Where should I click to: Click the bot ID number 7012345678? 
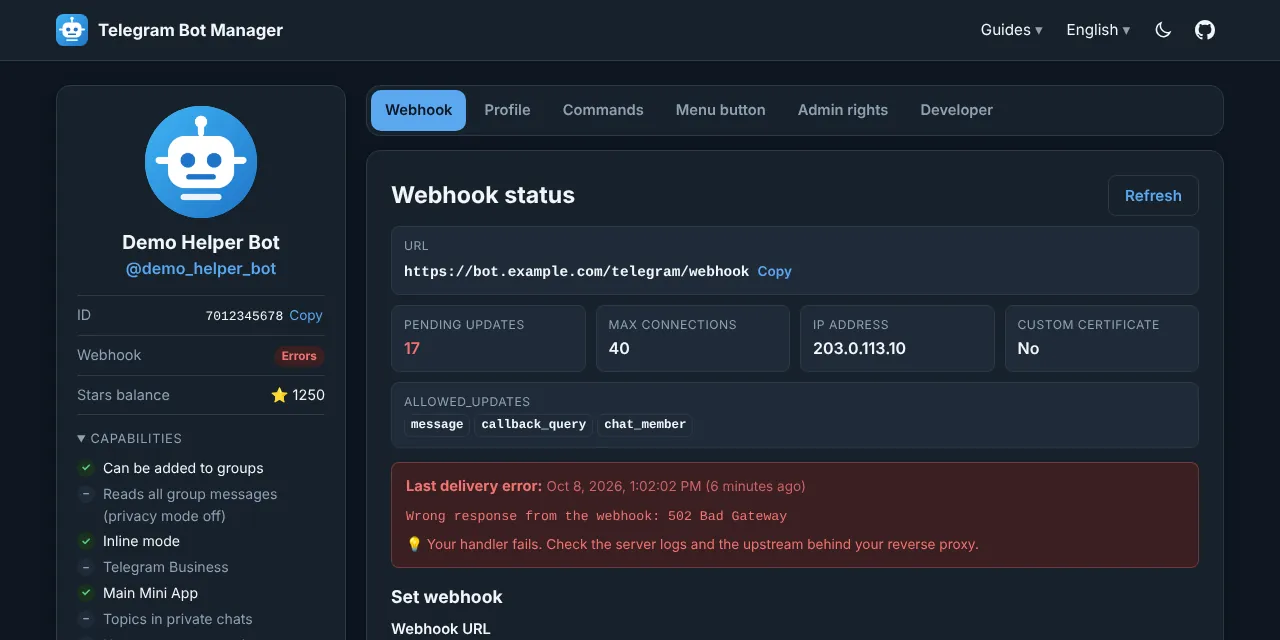[244, 316]
